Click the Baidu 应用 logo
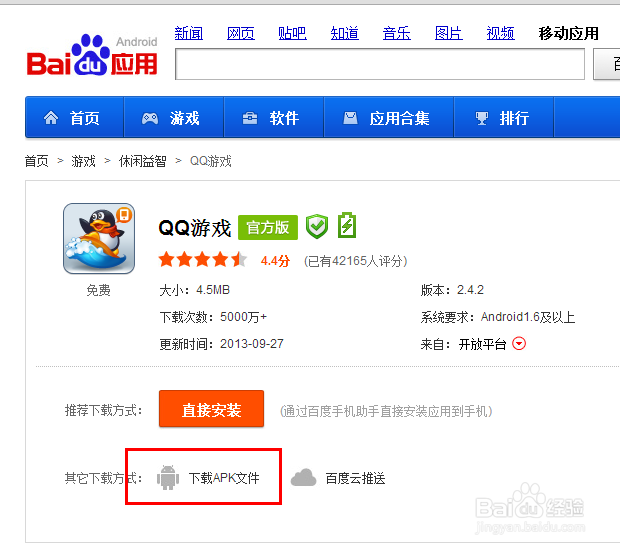Viewport: 620px width, 549px height. coord(92,55)
